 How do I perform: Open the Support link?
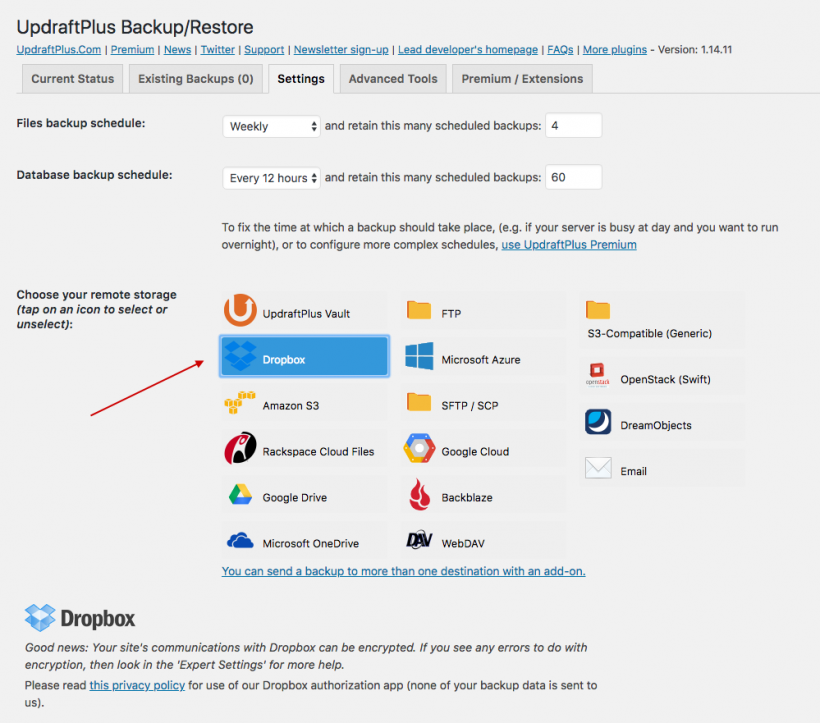[264, 50]
